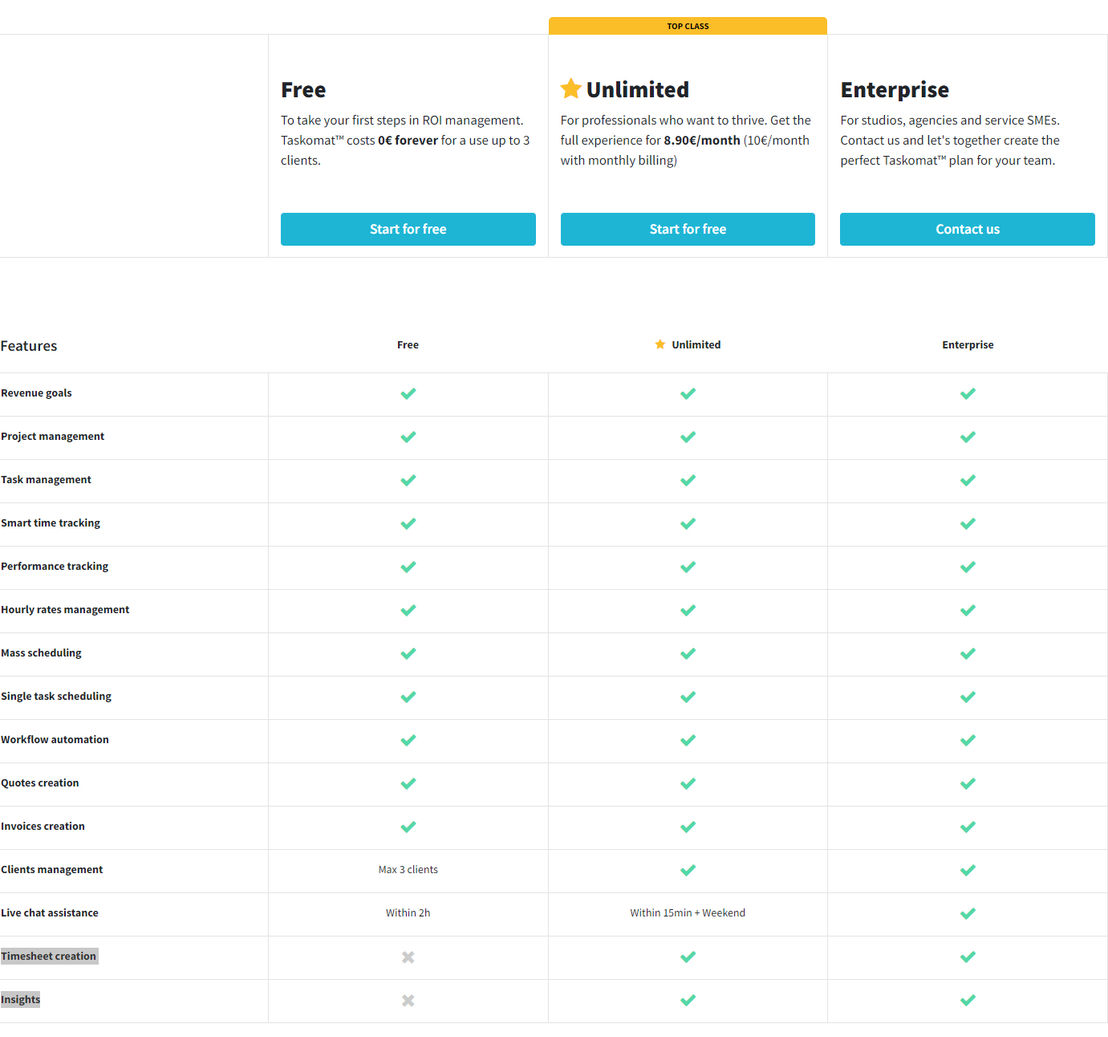Screen dimensions: 1108x1037
Task: Click the TOP CLASS yellow badge
Action: click(688, 26)
